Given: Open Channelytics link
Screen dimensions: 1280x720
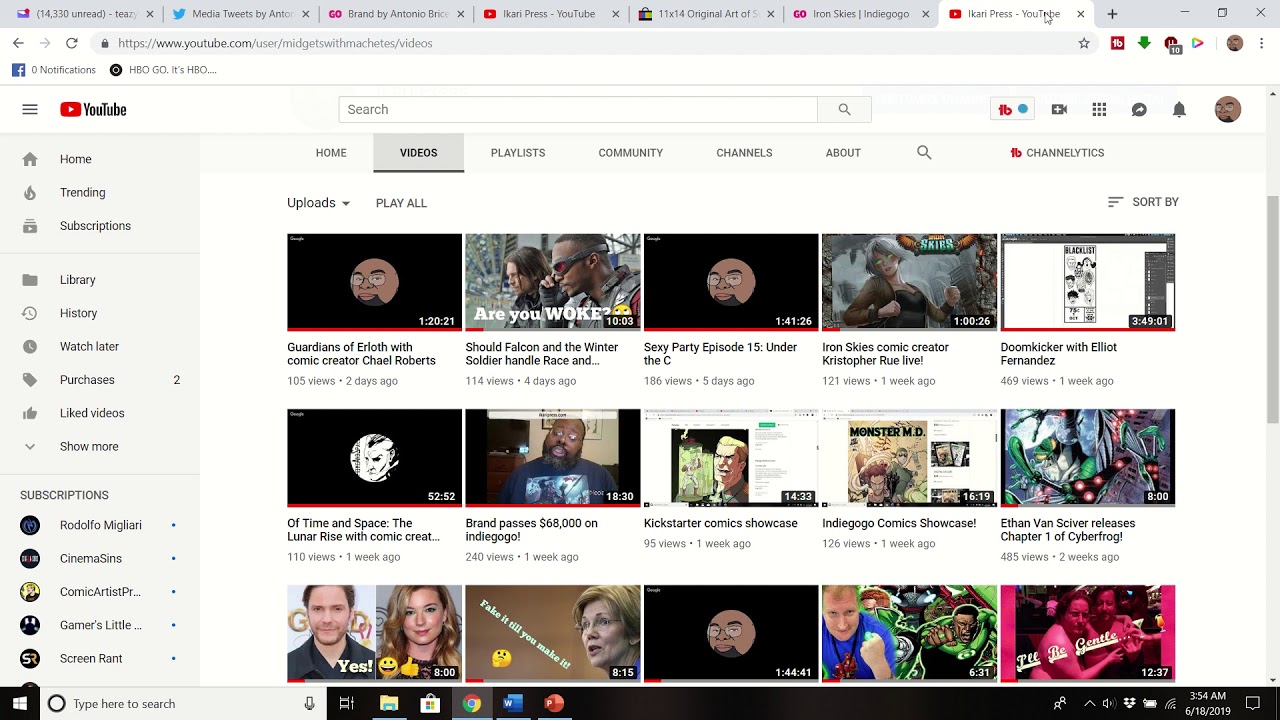Looking at the screenshot, I should pyautogui.click(x=1057, y=153).
